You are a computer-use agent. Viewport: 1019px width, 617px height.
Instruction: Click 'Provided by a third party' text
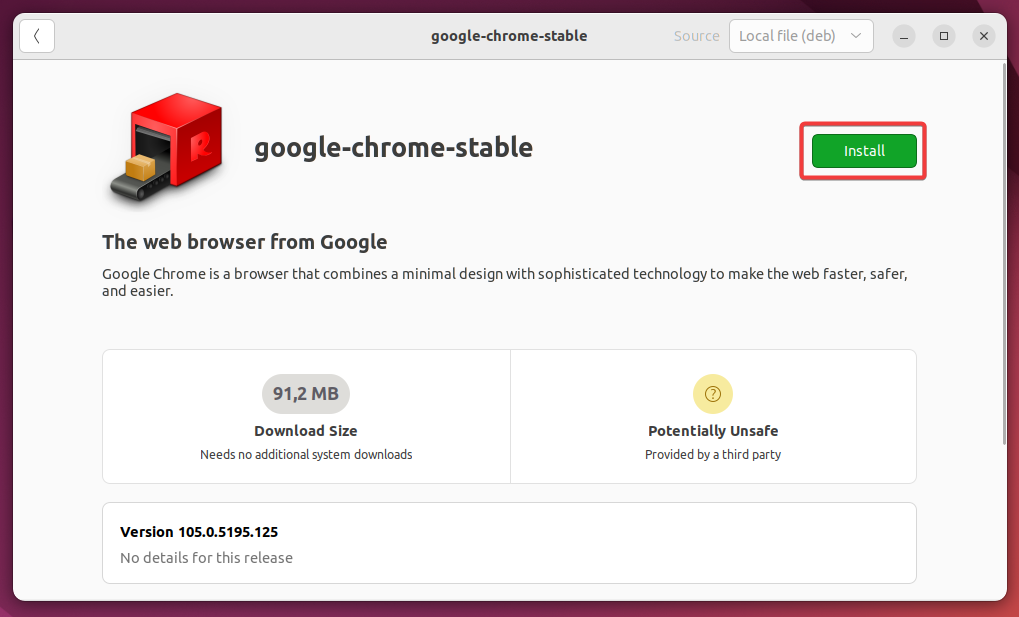tap(713, 454)
